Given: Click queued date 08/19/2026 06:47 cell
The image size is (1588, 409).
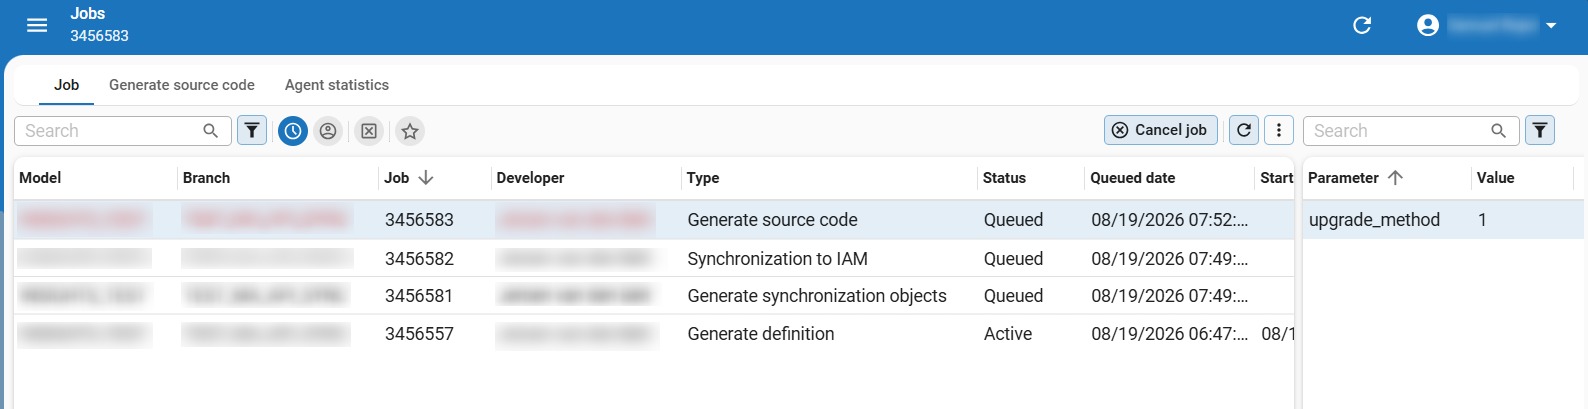Looking at the screenshot, I should pos(1169,334).
